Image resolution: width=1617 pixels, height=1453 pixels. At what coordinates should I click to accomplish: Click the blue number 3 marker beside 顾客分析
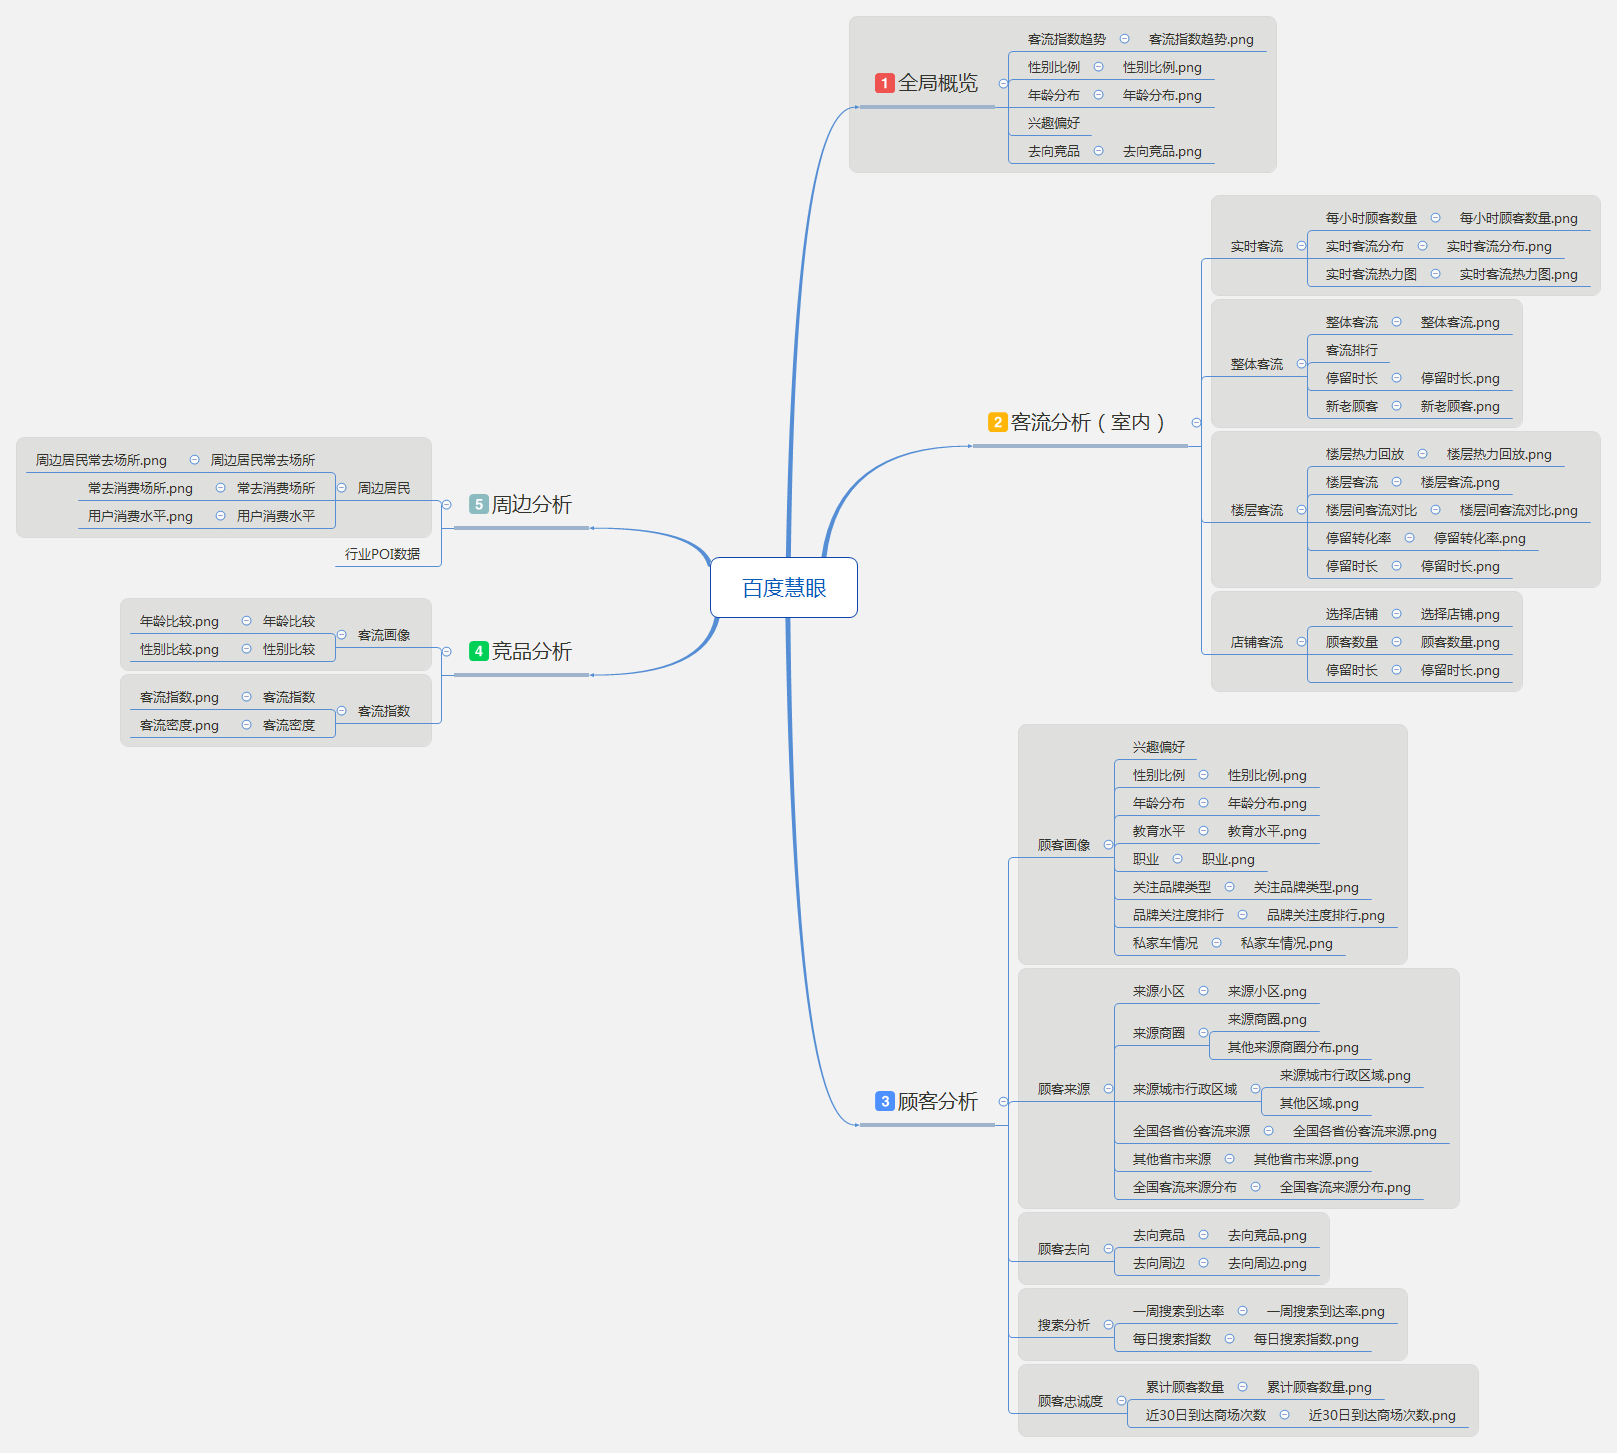(x=884, y=1101)
